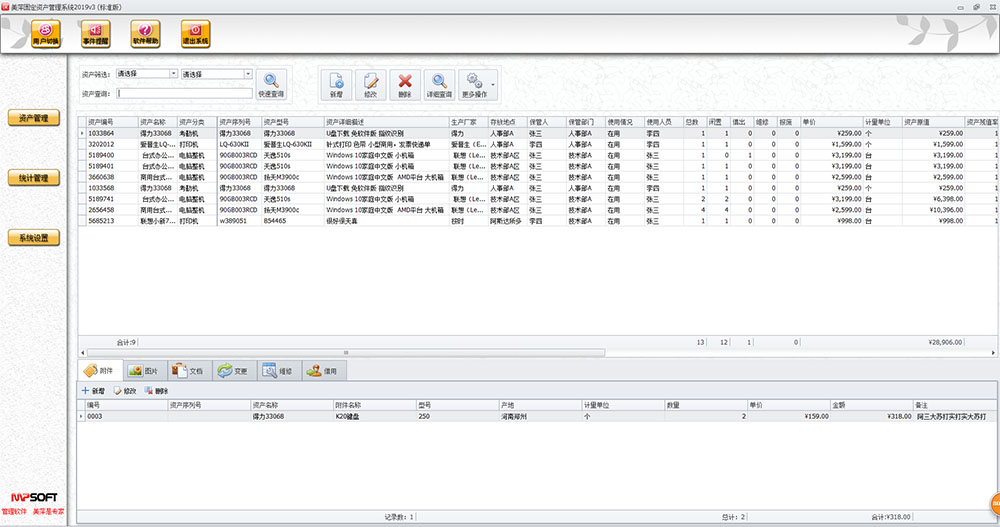This screenshot has width=1000, height=527.
Task: Click the 快速查询 quick search magnifier
Action: (x=271, y=84)
